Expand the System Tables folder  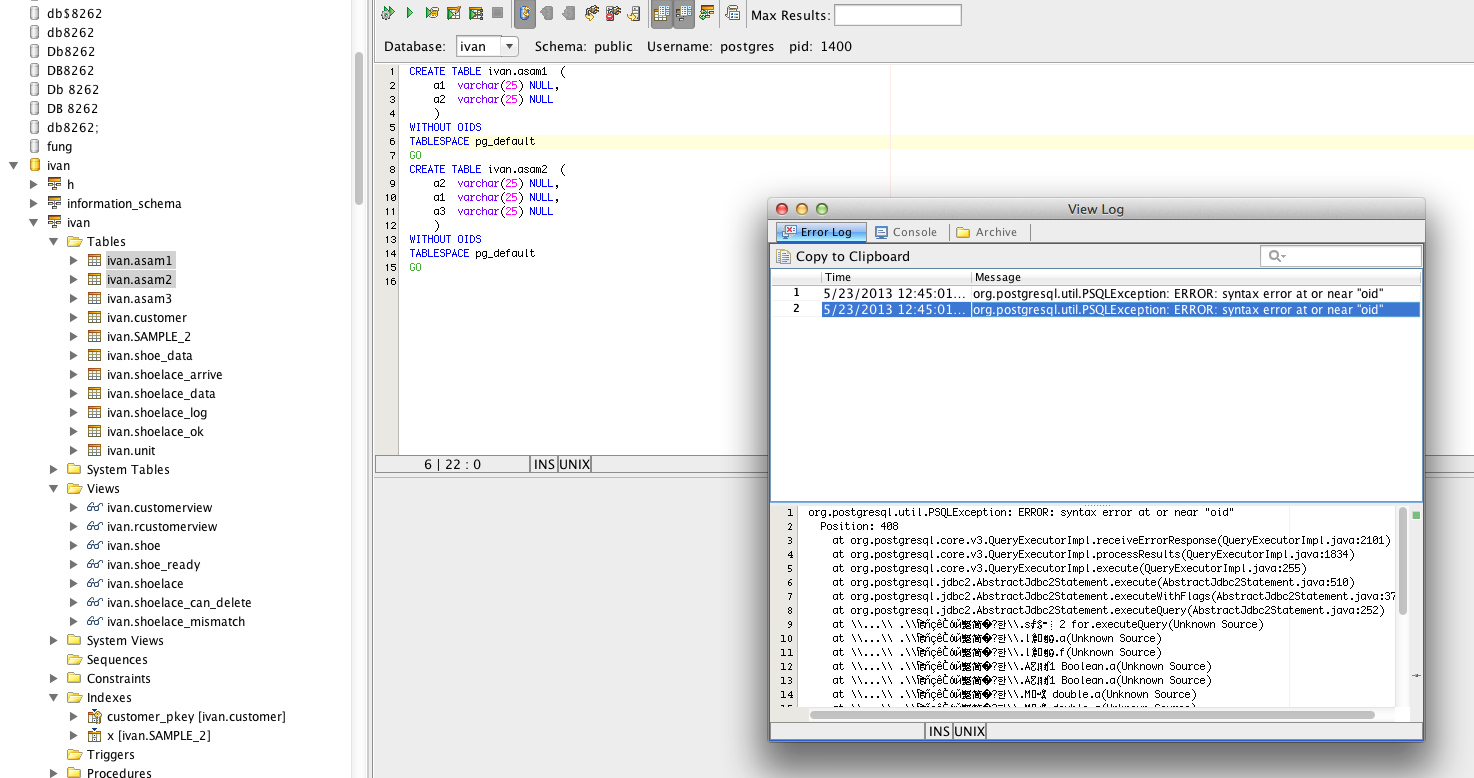(x=54, y=470)
